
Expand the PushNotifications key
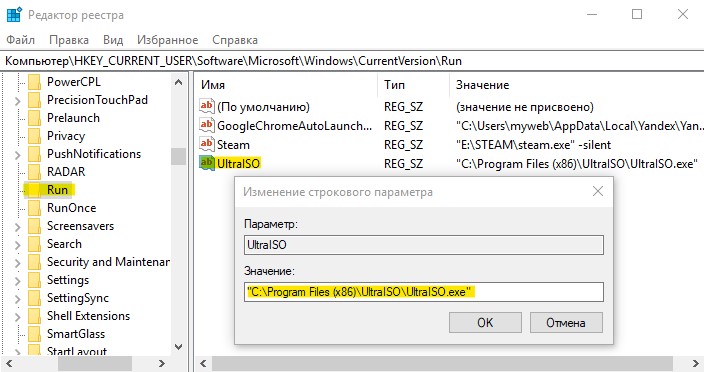click(18, 155)
